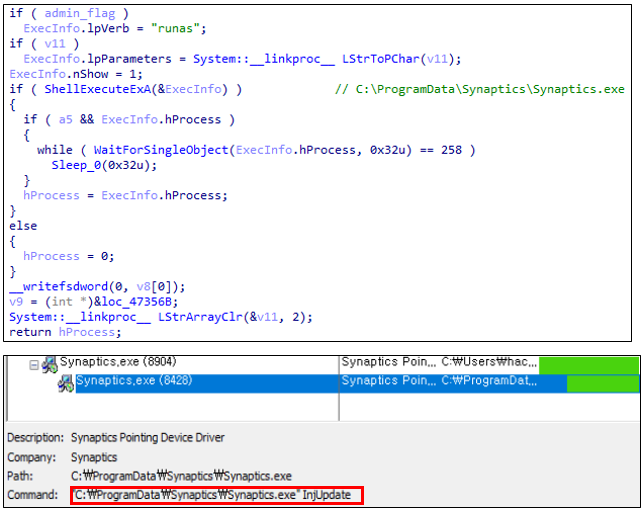Screen dimensions: 644x512
Task: Click the C:\Users\hac... path cell
Action: (x=489, y=362)
